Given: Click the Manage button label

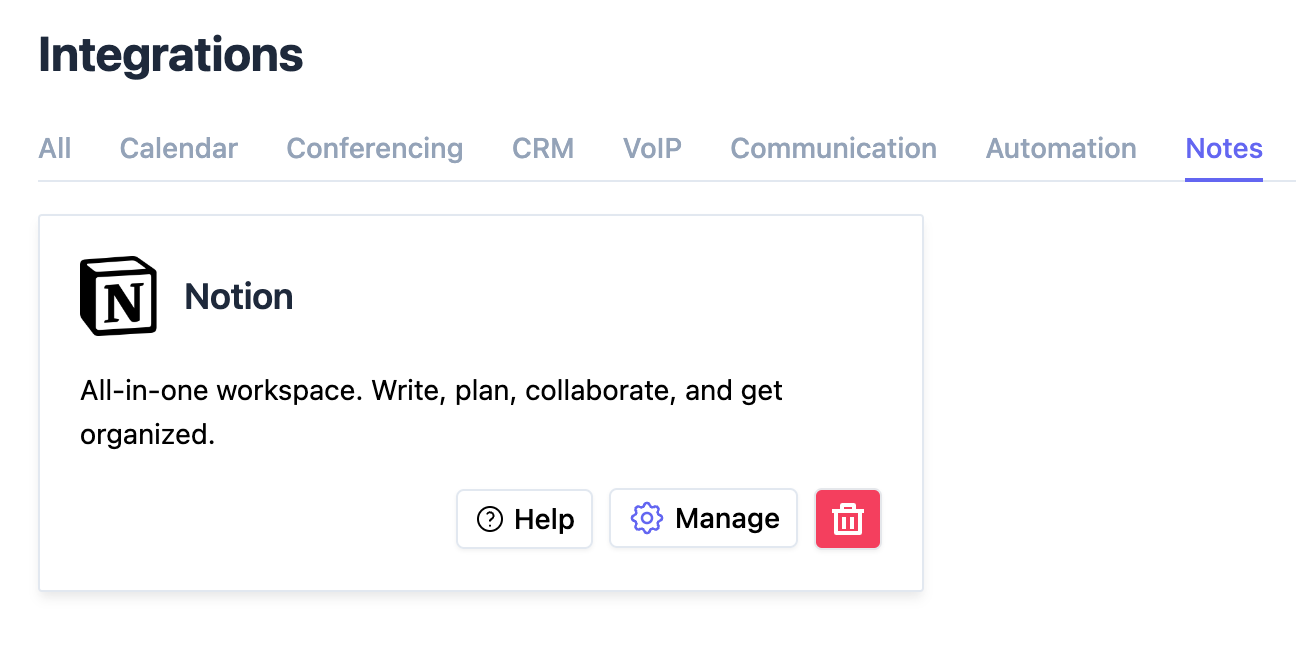Looking at the screenshot, I should click(727, 518).
